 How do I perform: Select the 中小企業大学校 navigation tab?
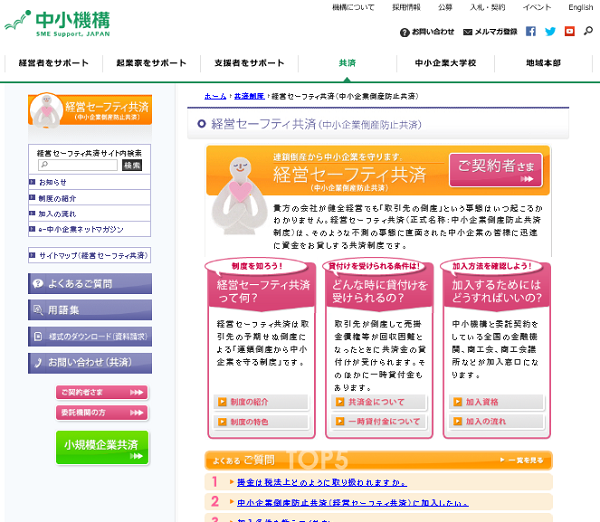(x=445, y=63)
